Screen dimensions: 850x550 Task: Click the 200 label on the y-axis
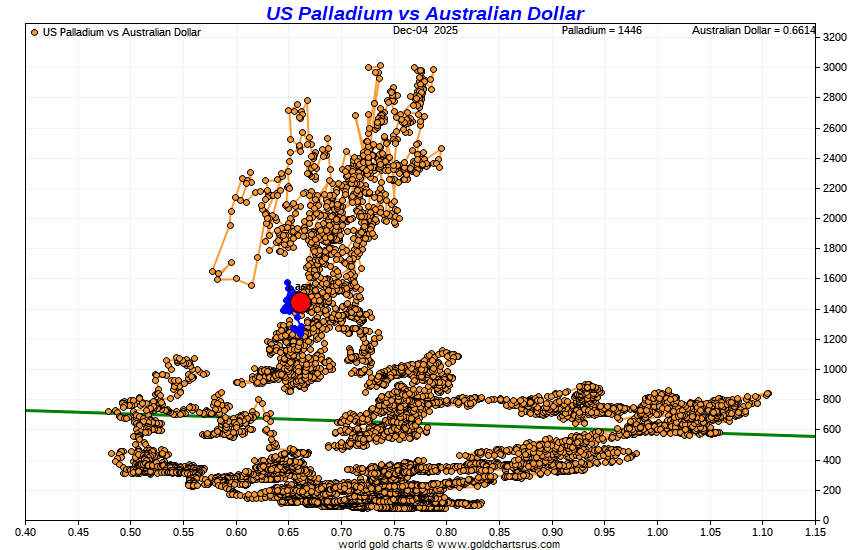coord(832,490)
